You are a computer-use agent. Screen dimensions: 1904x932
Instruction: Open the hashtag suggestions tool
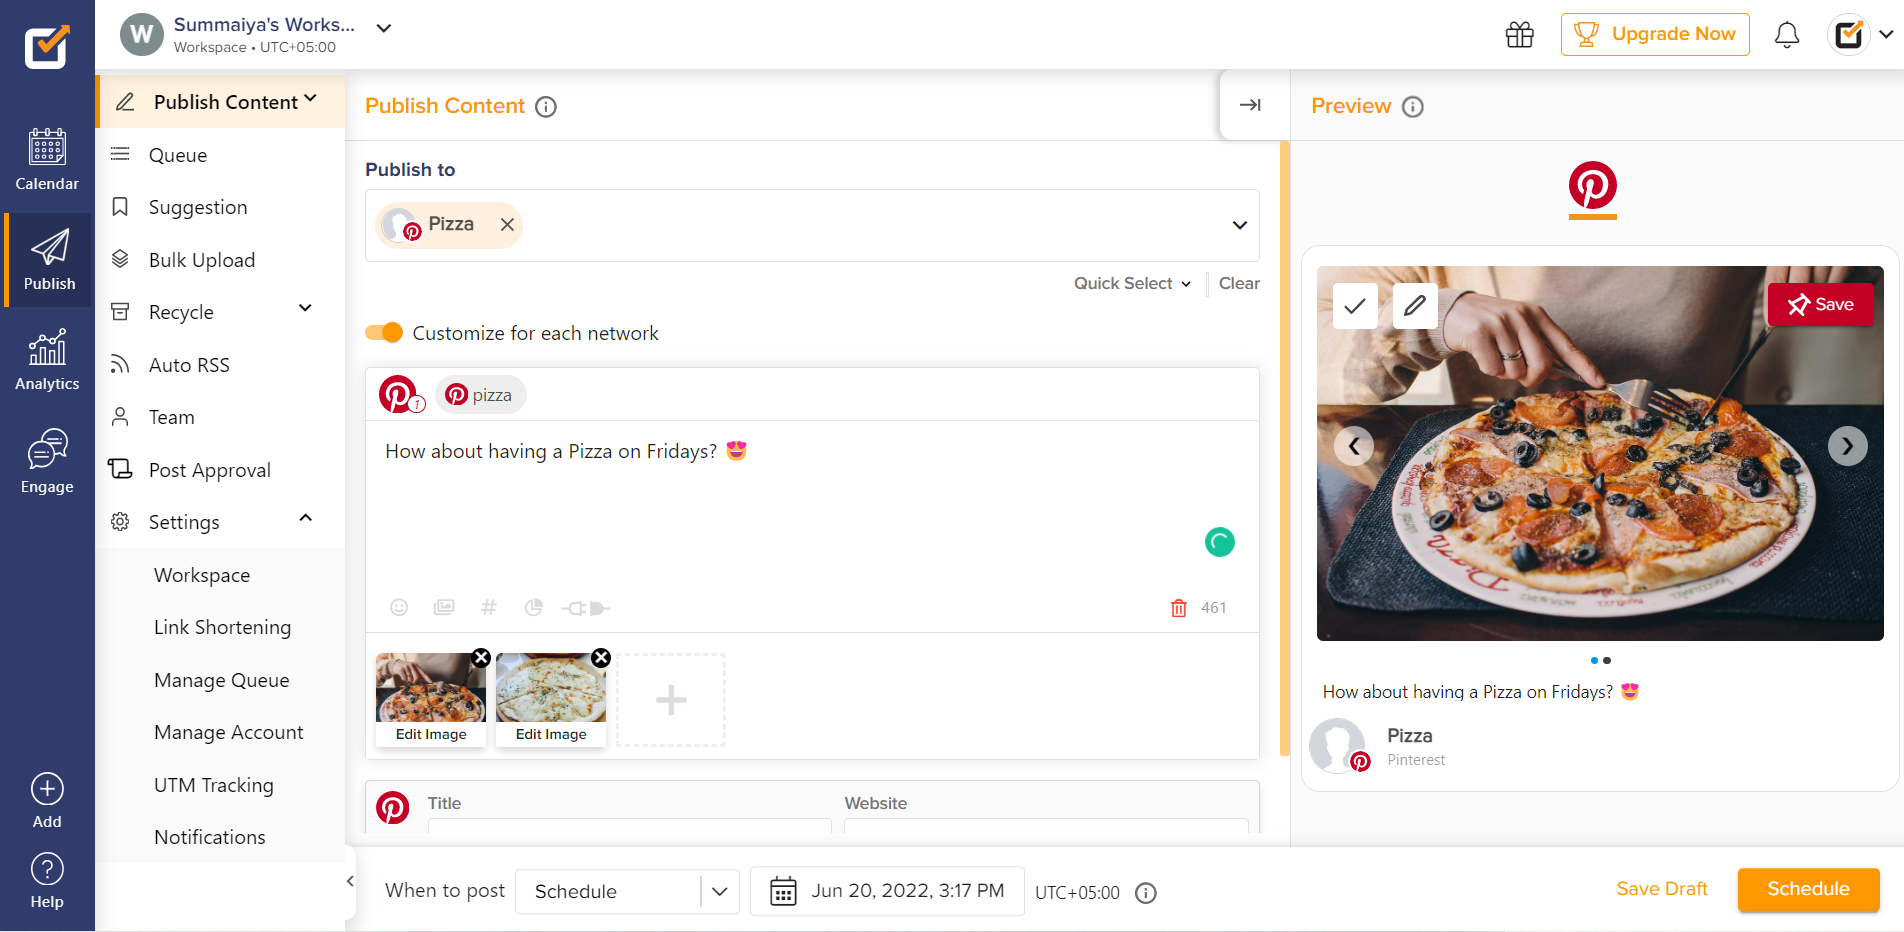[x=488, y=607]
